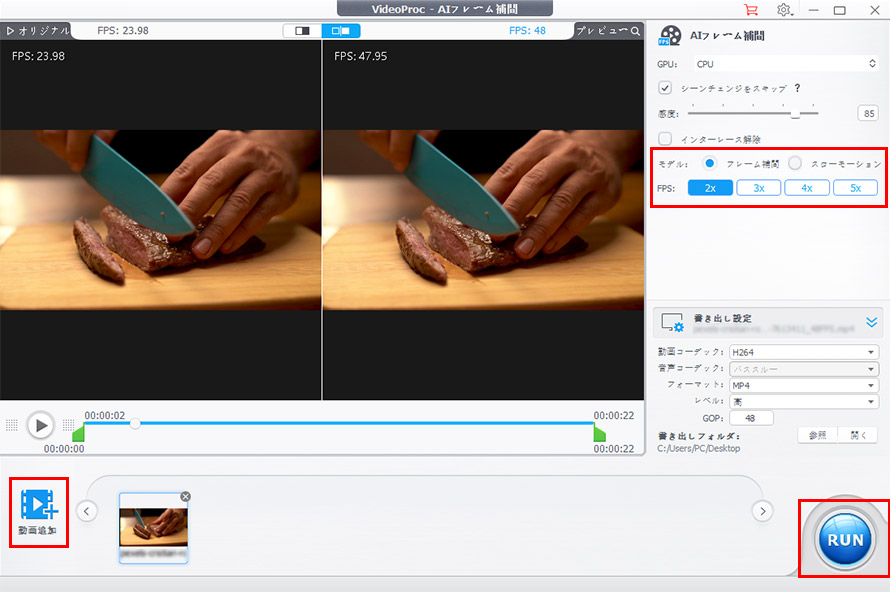This screenshot has height=592, width=890.
Task: Click the blue RUN button
Action: [845, 539]
